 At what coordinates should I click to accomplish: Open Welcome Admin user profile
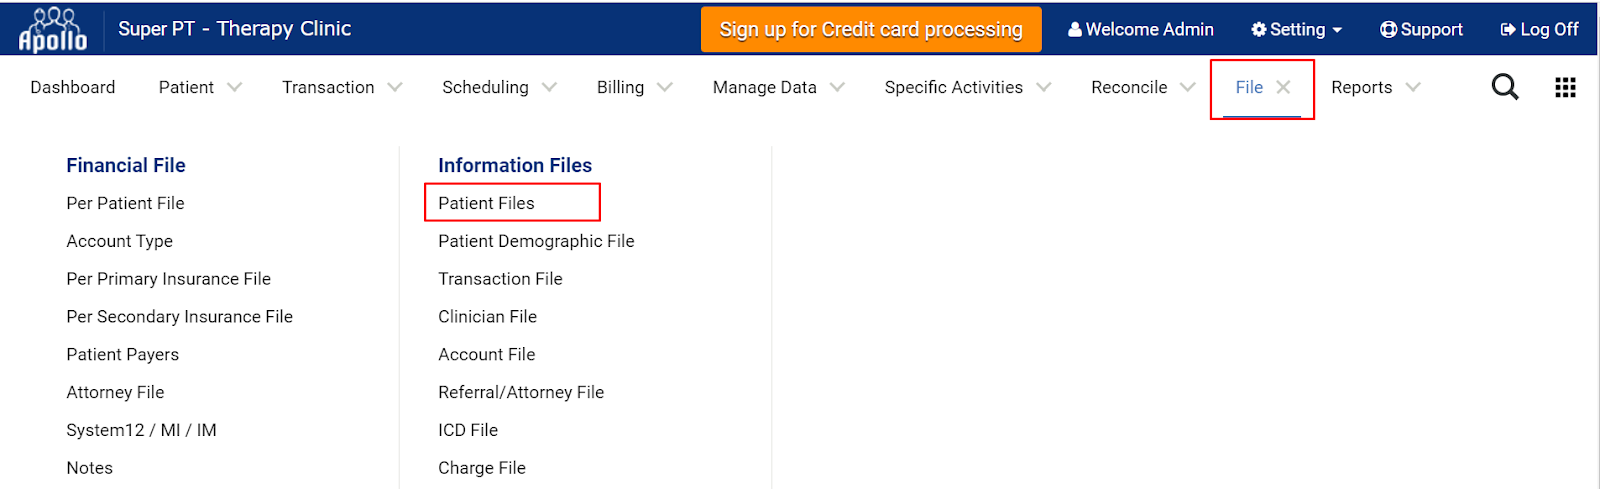point(1141,29)
